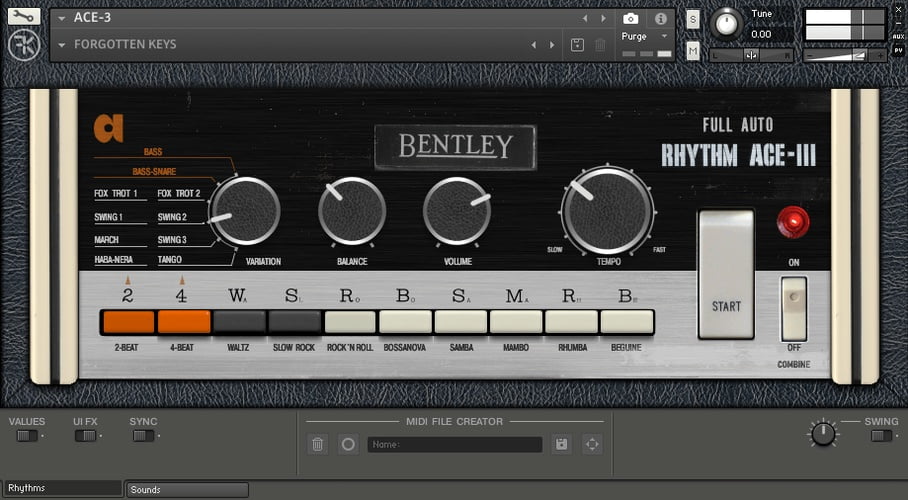Click the pan L/R slider

tap(751, 56)
